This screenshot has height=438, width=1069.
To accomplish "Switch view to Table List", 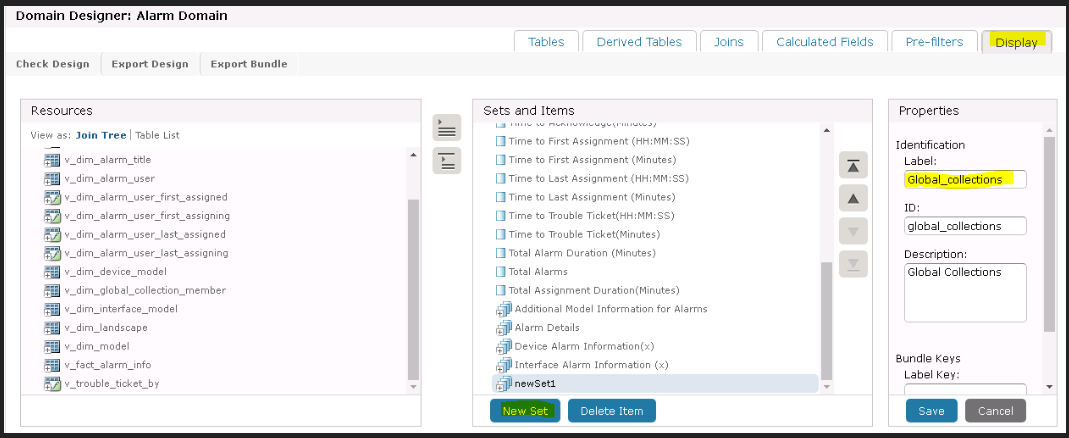I will point(157,135).
